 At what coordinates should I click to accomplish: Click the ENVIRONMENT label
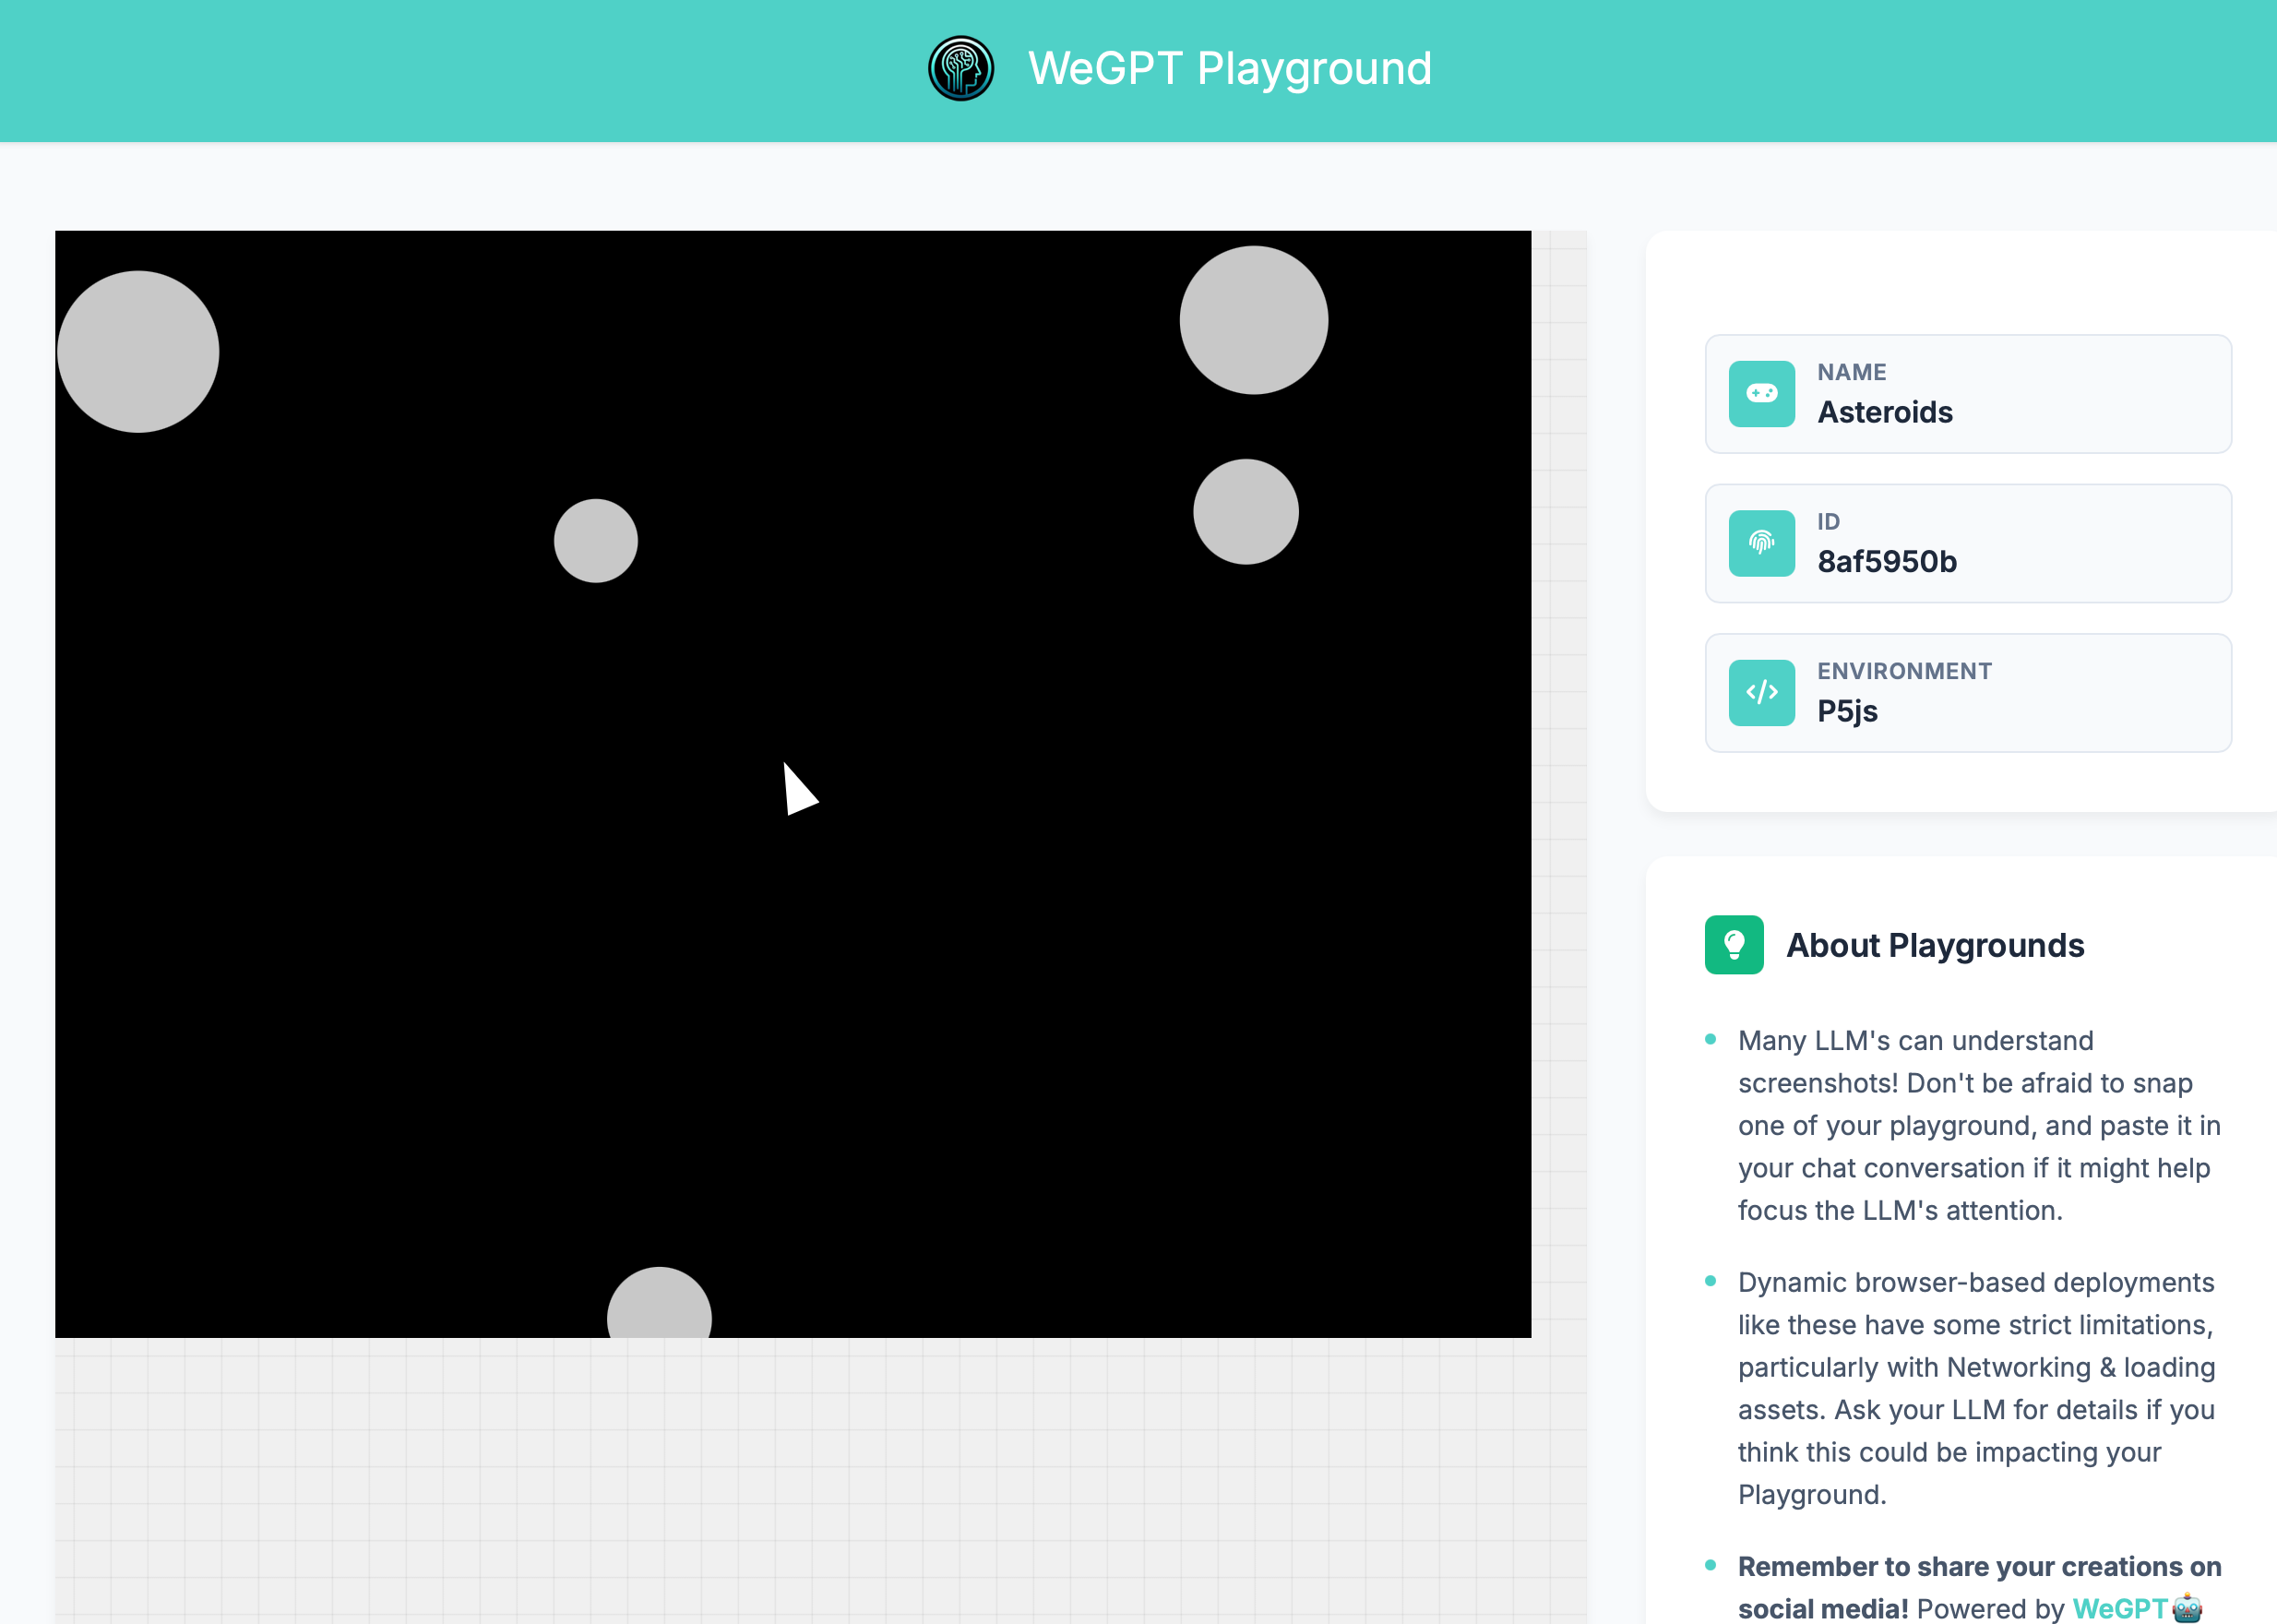click(x=1904, y=671)
